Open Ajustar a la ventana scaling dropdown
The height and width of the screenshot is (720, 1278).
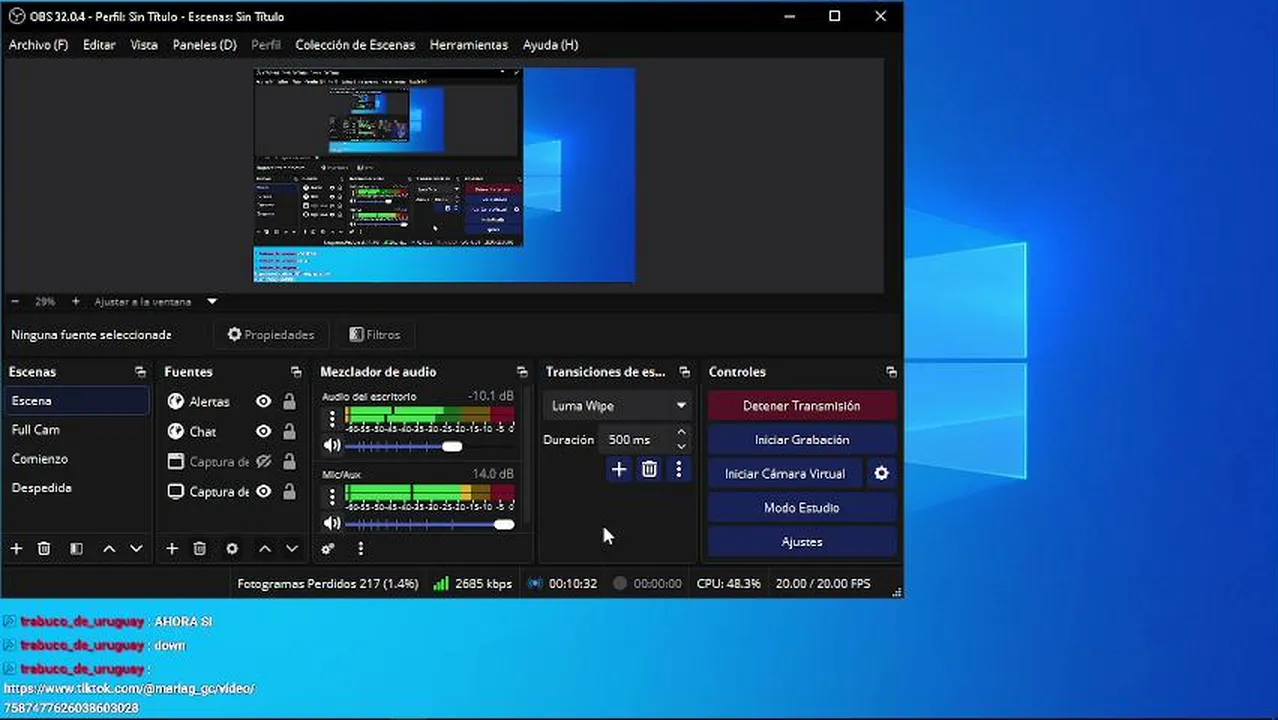(x=154, y=301)
